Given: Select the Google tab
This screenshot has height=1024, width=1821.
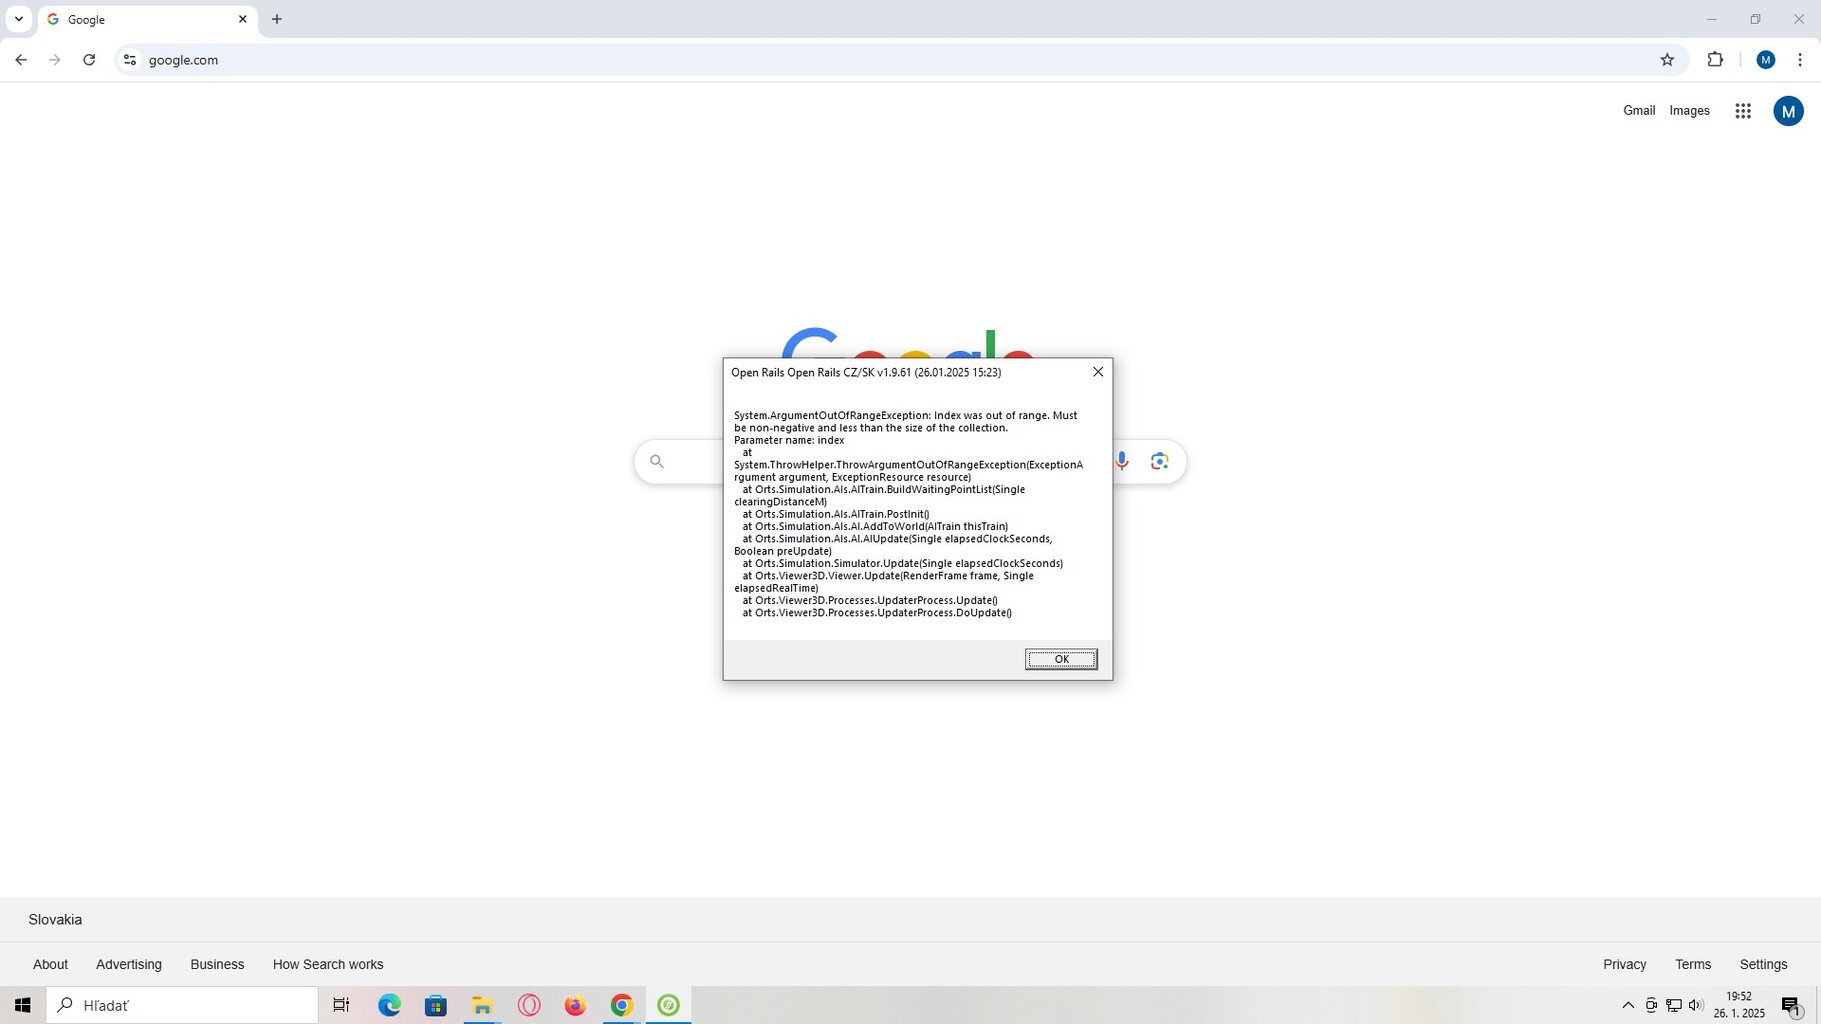Looking at the screenshot, I should click(140, 19).
